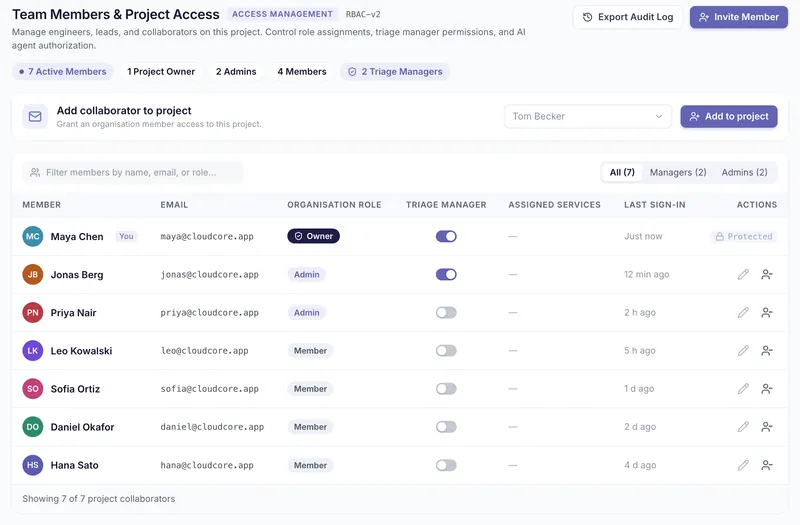Viewport: 800px width, 525px height.
Task: Open the Tom Becker collaborator dropdown
Action: [588, 116]
